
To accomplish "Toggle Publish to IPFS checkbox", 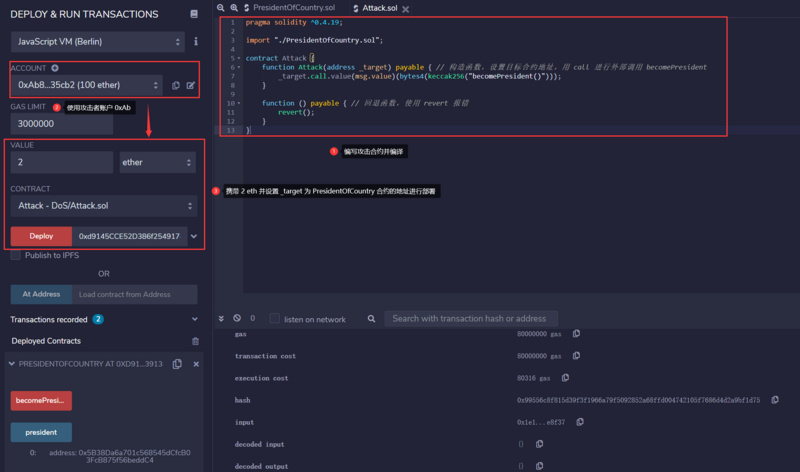I will click(x=16, y=255).
